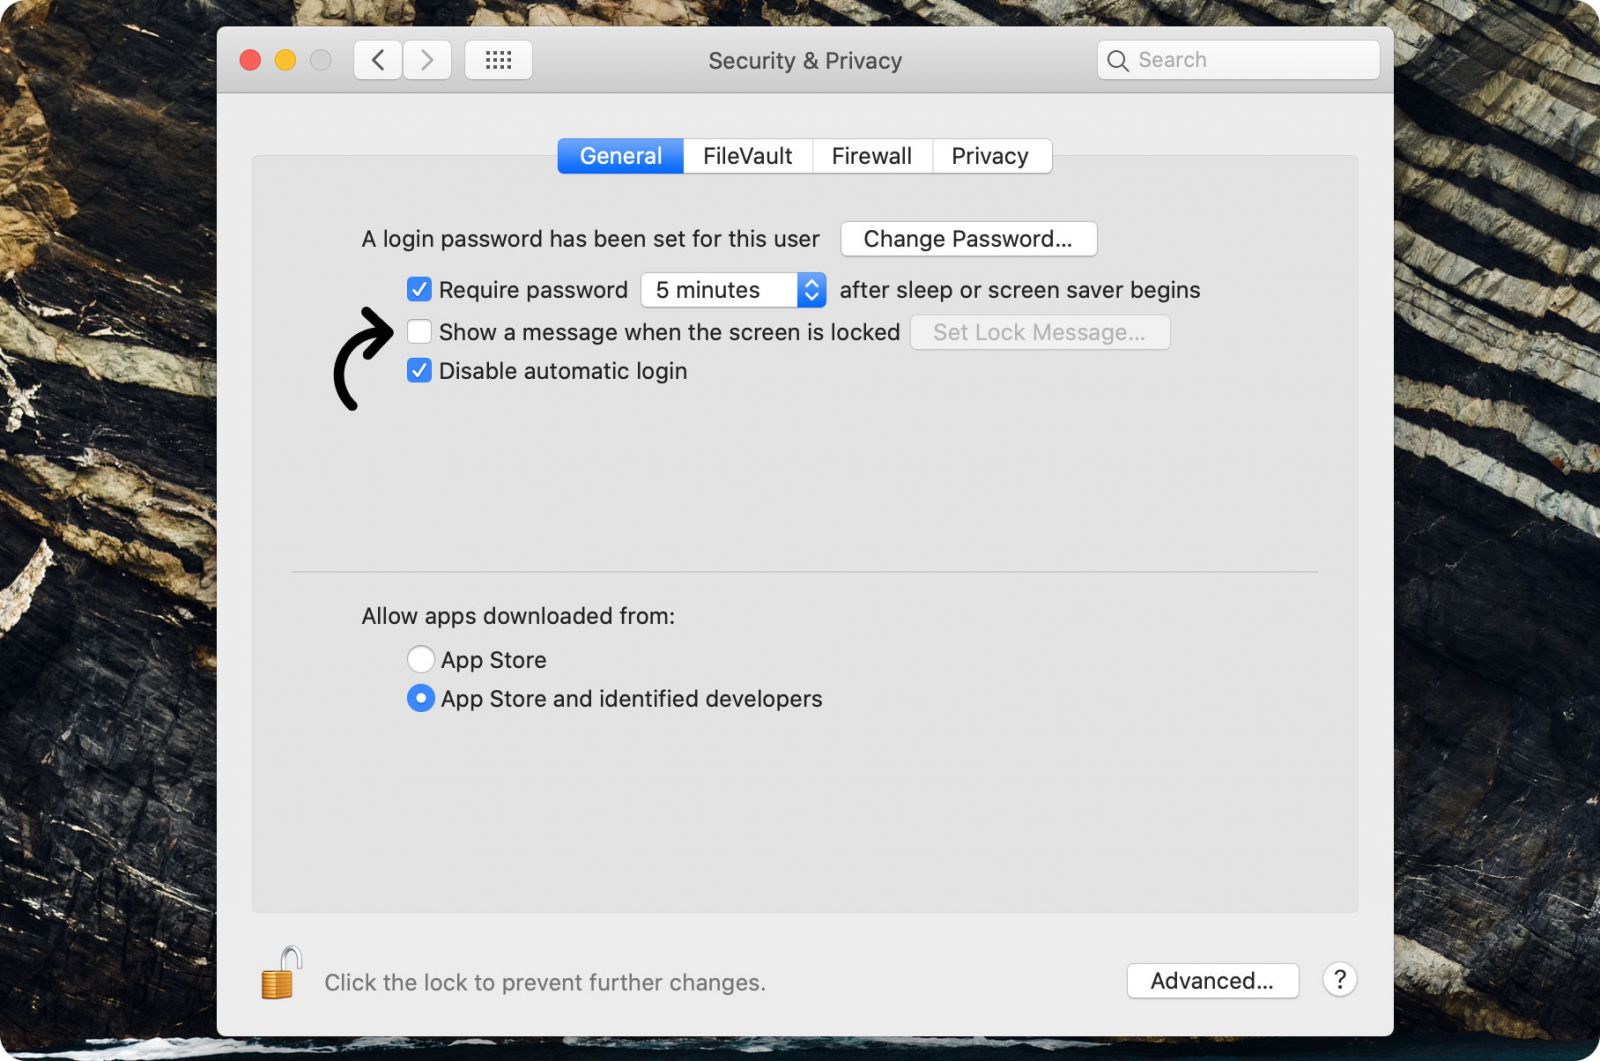Click the magnifying glass in the search field
Viewport: 1600px width, 1061px height.
click(x=1118, y=61)
